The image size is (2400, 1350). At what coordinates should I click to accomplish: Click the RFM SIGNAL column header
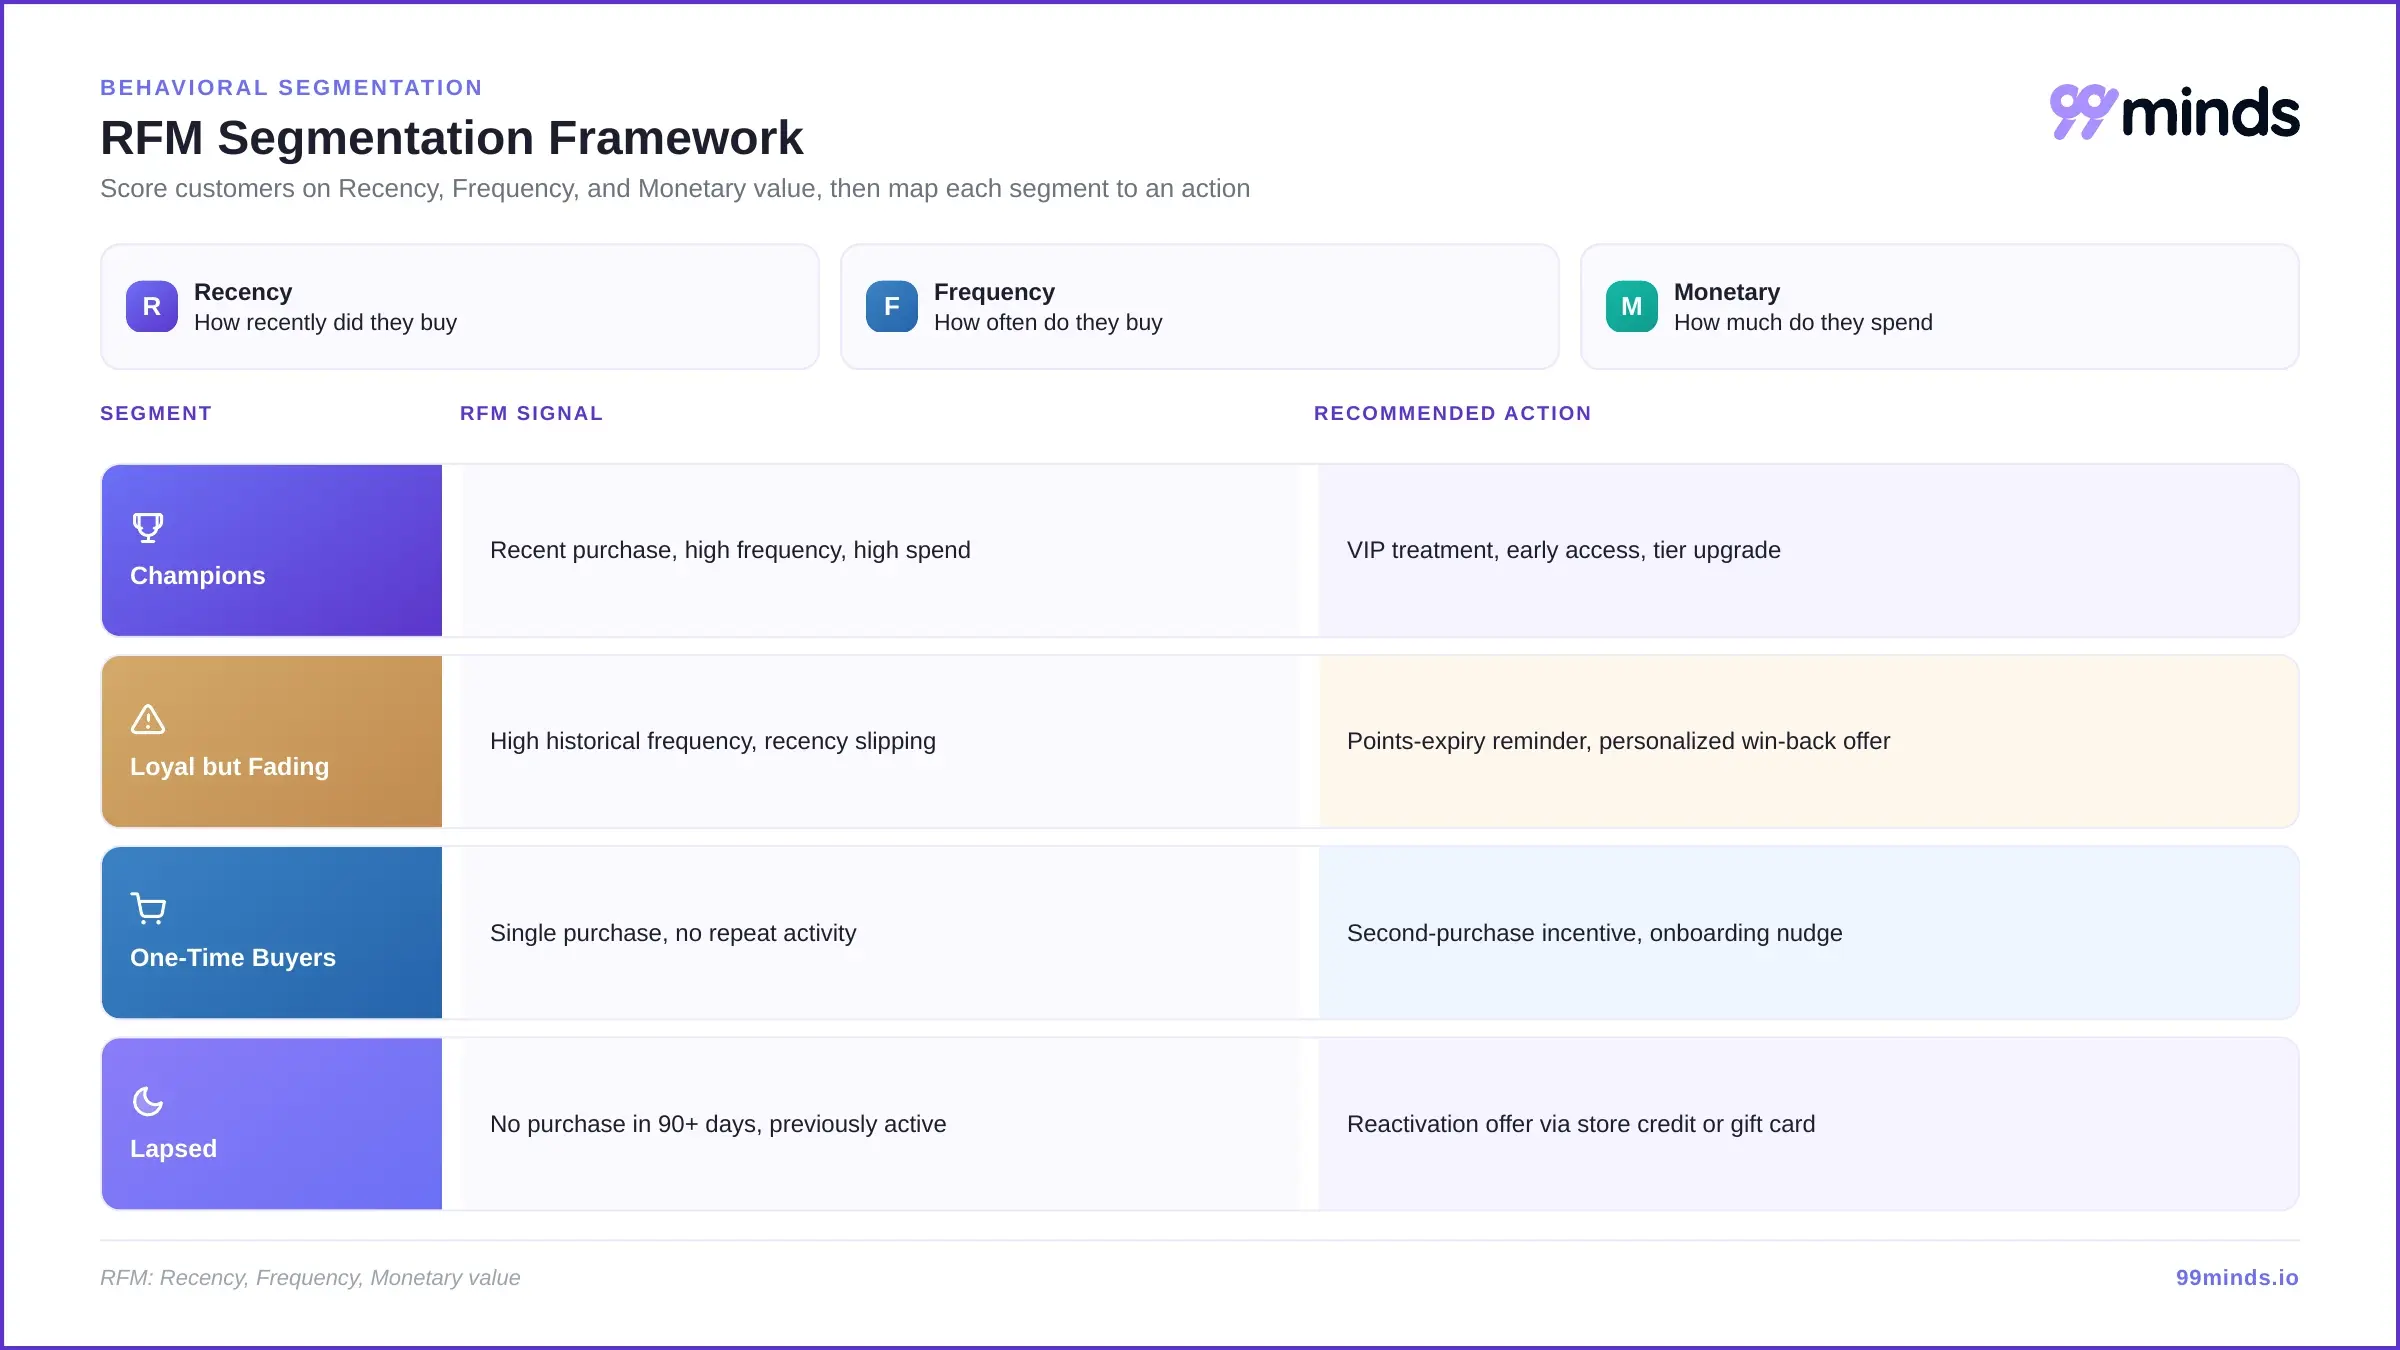531,413
